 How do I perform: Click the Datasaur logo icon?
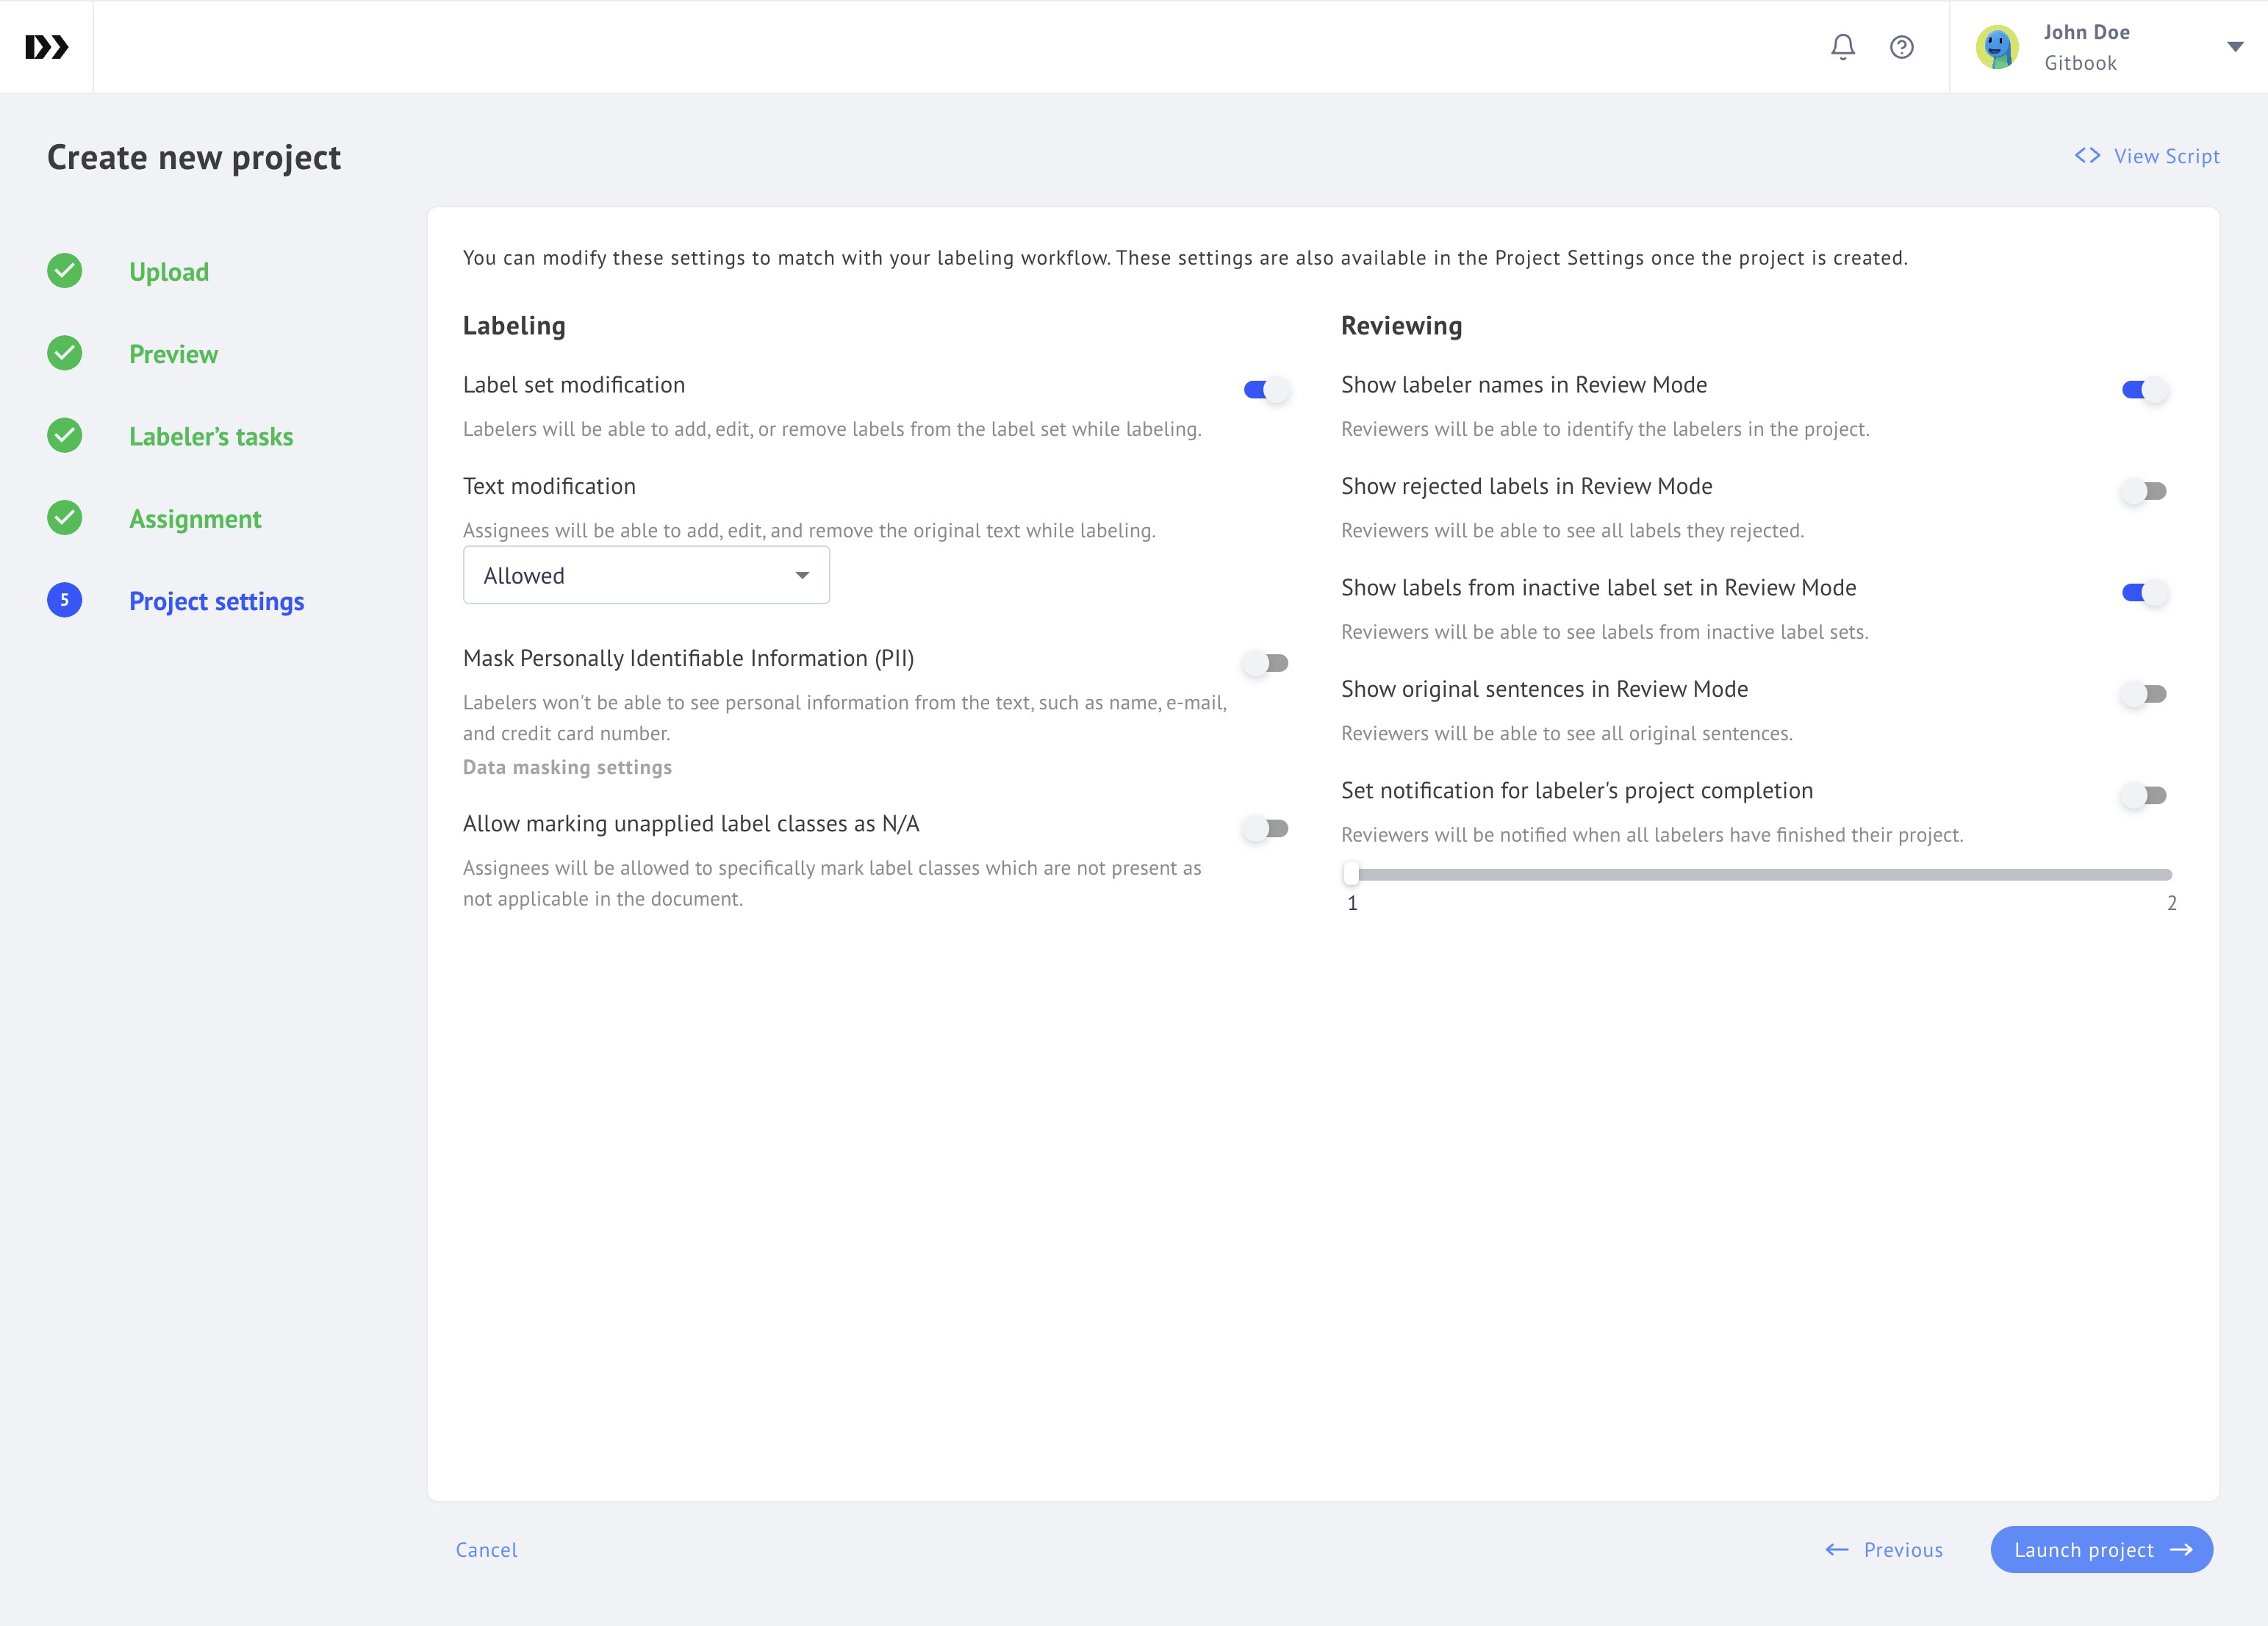[x=46, y=47]
